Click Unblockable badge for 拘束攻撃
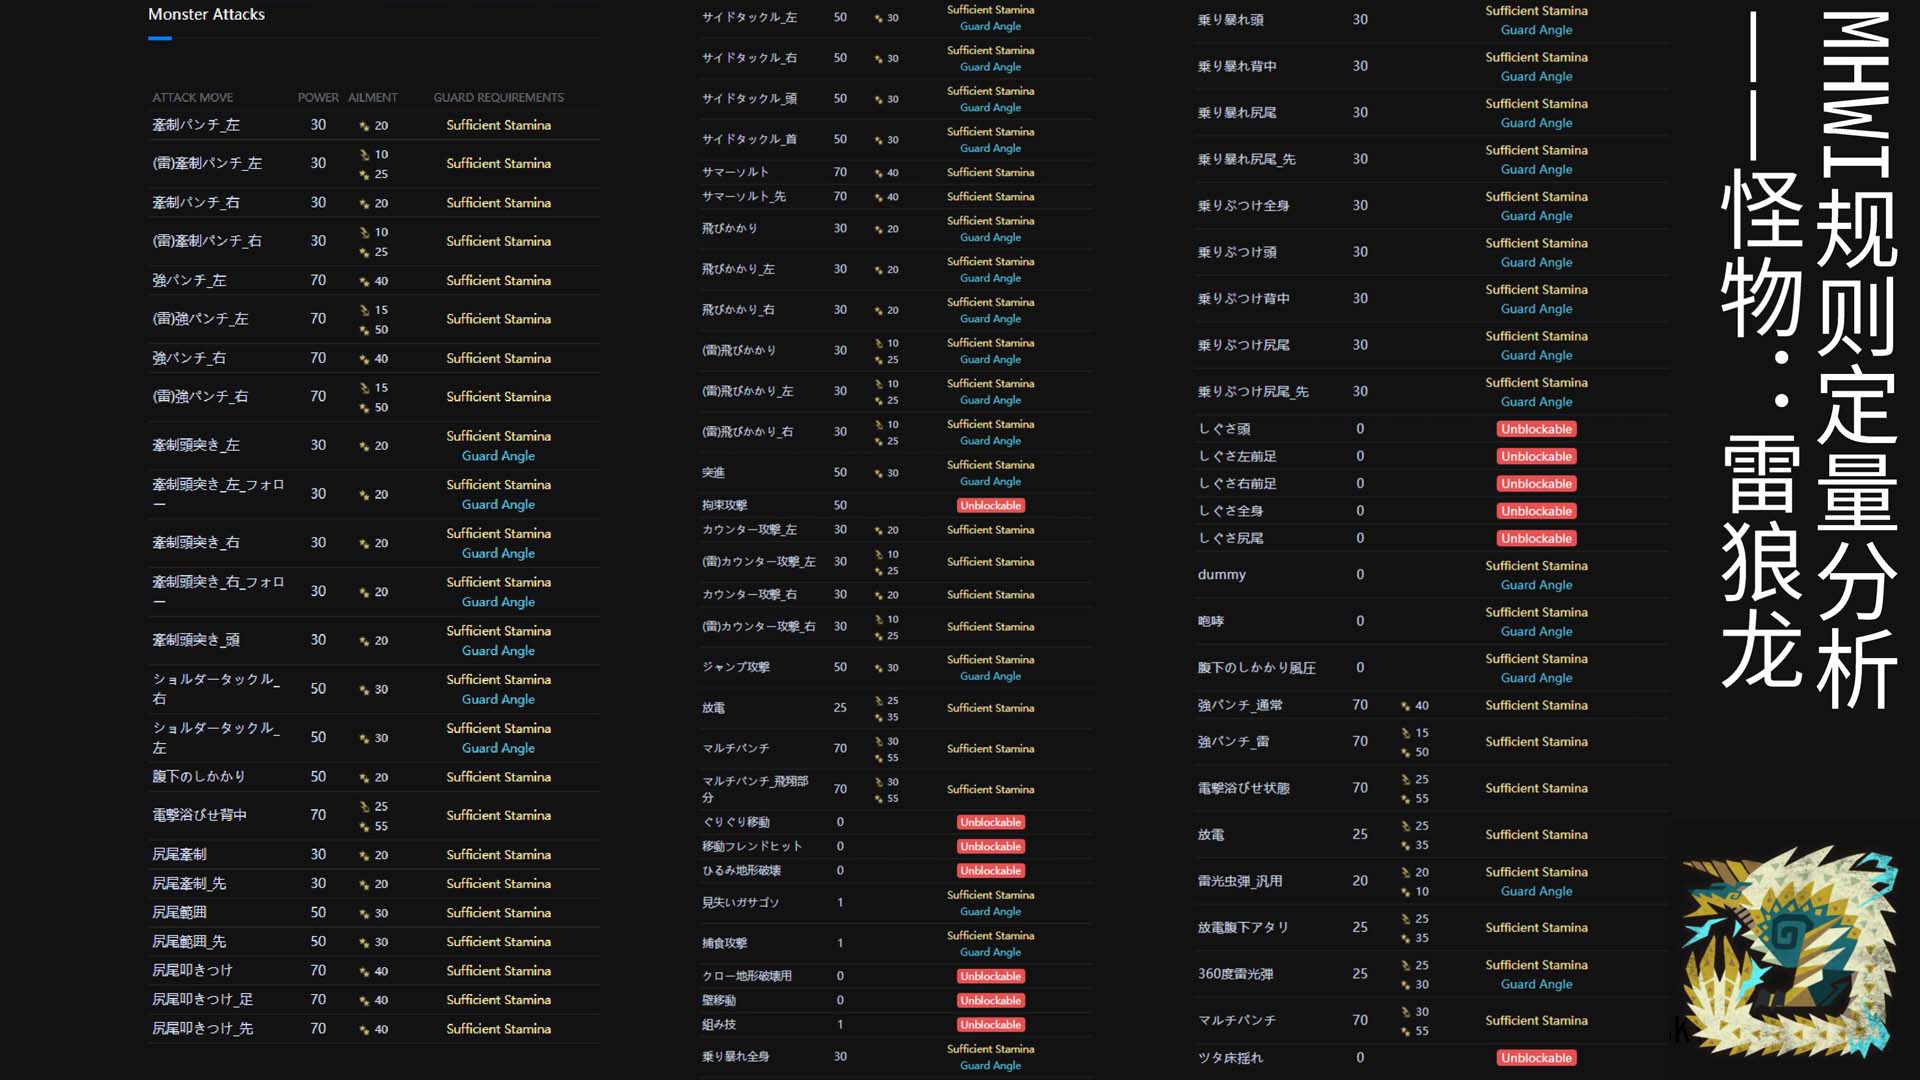Viewport: 1920px width, 1080px height. tap(990, 506)
